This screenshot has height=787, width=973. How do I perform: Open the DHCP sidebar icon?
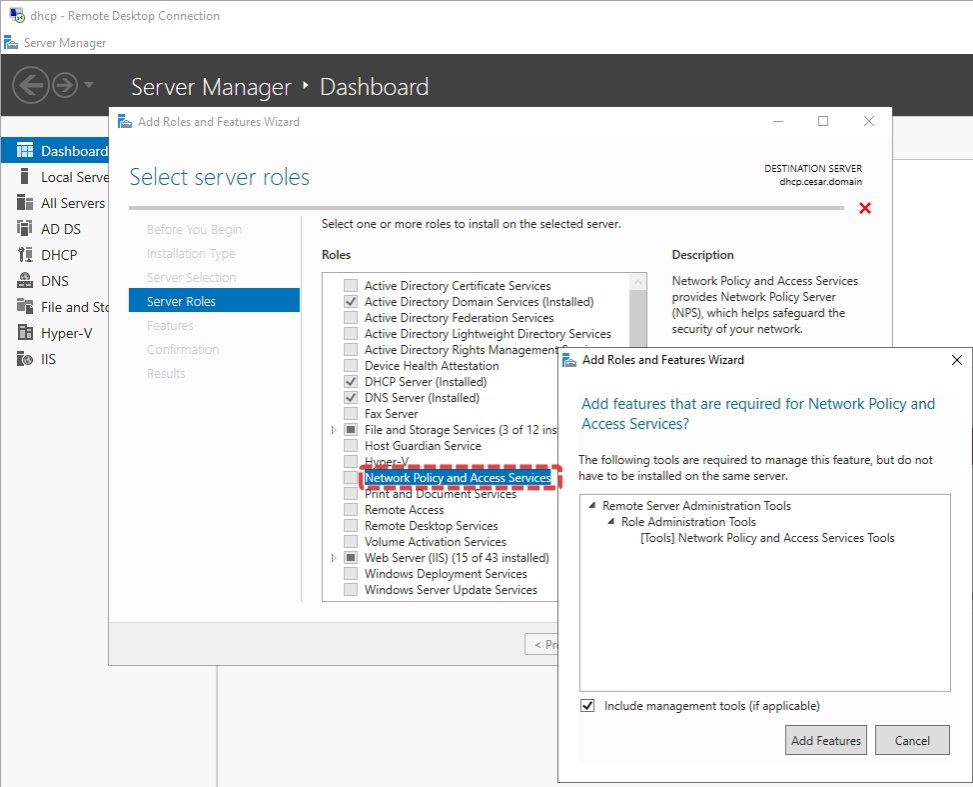[x=25, y=255]
